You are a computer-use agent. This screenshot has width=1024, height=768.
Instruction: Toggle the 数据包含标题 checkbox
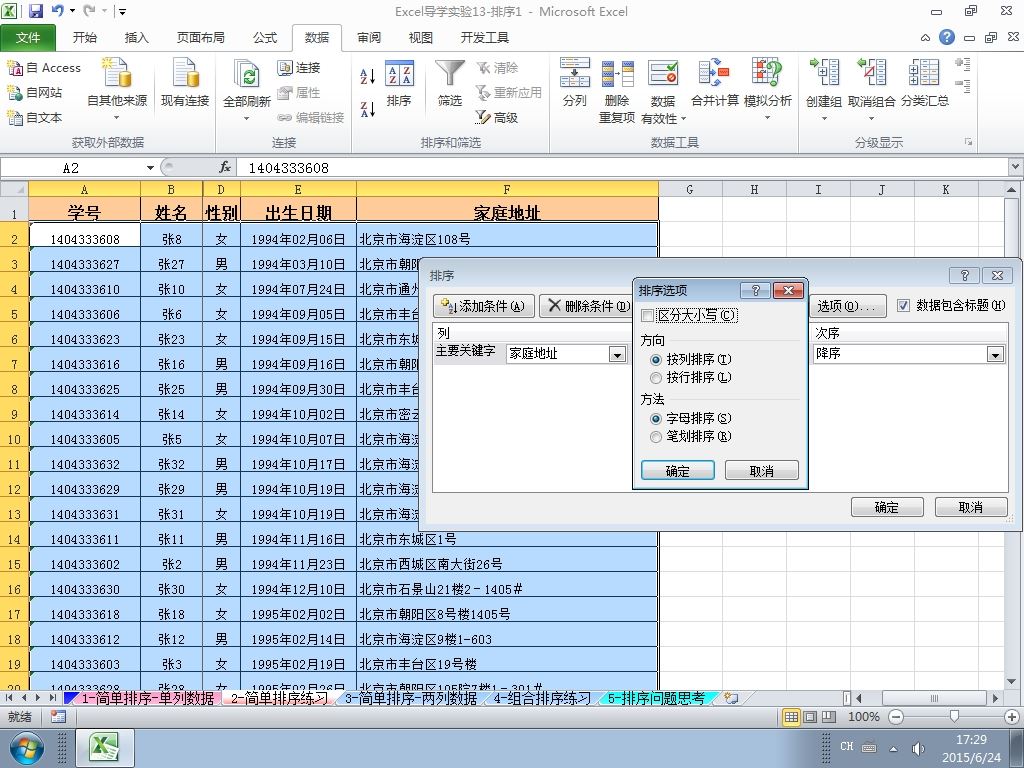903,305
